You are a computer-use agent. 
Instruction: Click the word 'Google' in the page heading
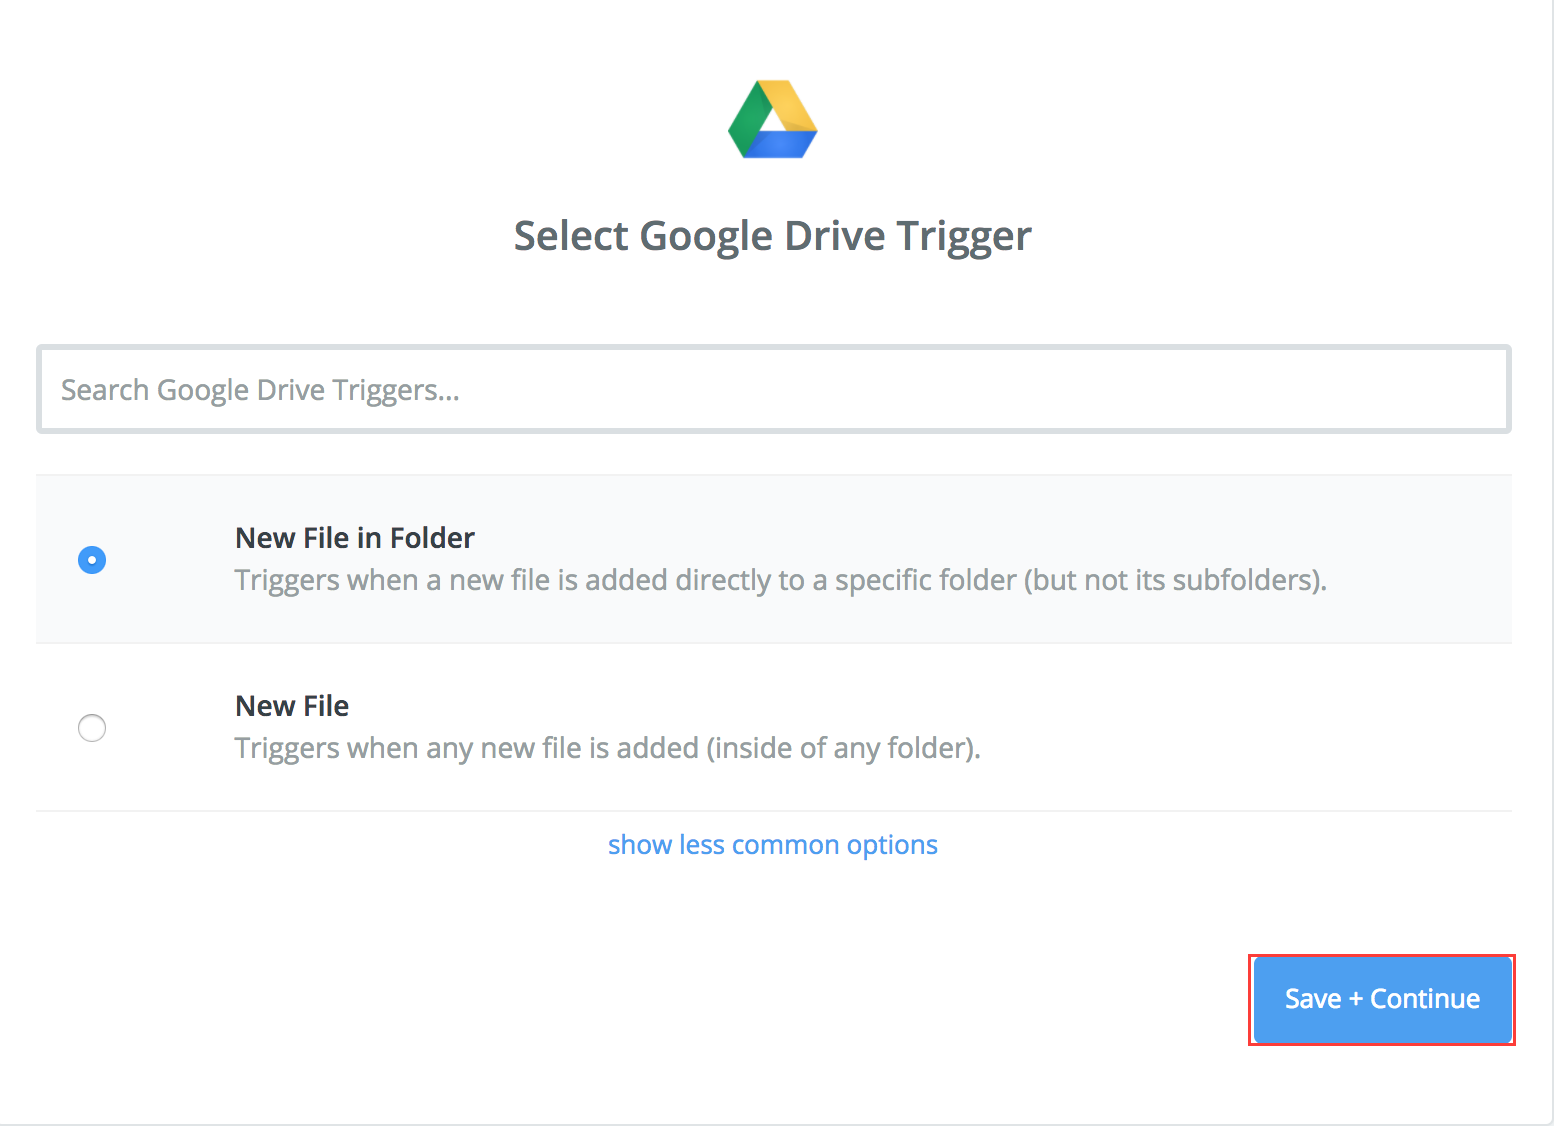point(706,237)
